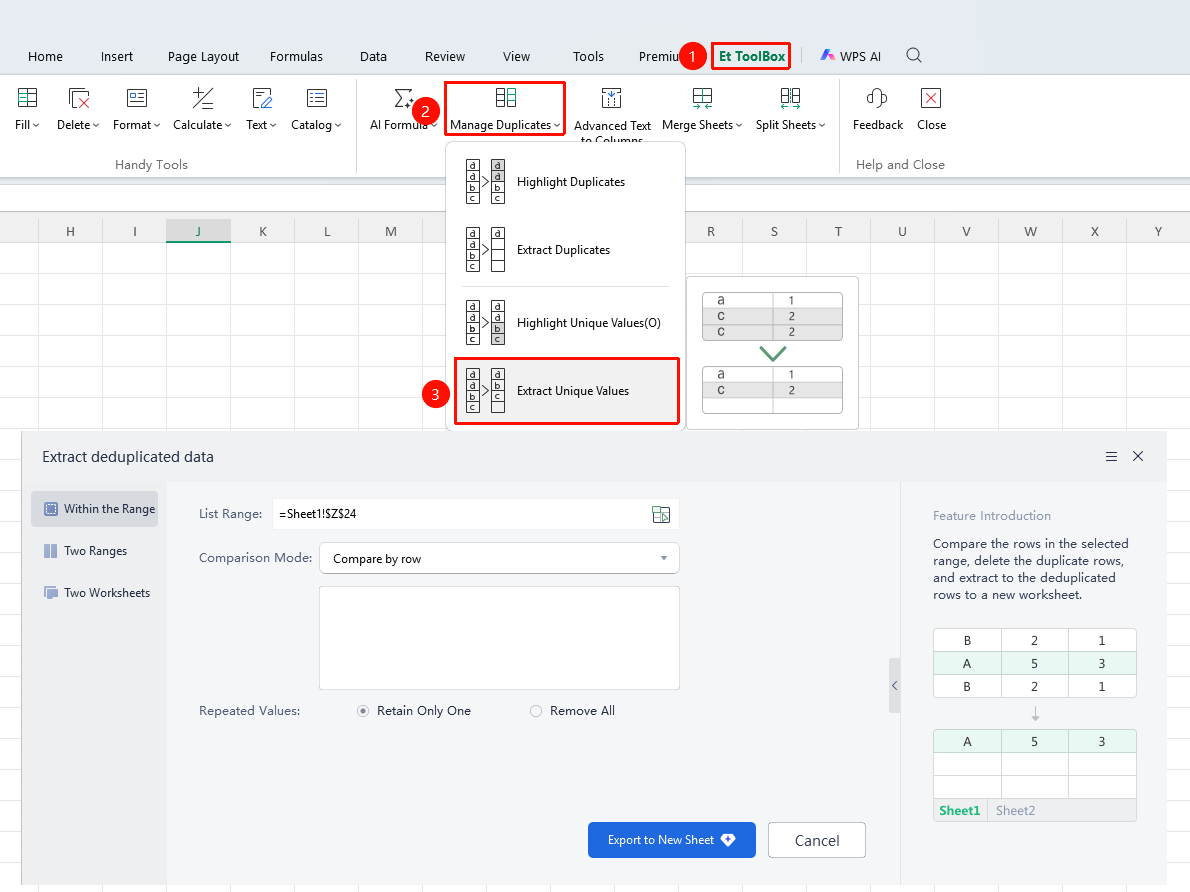Click the Cancel button
Image resolution: width=1190 pixels, height=892 pixels.
(x=817, y=840)
